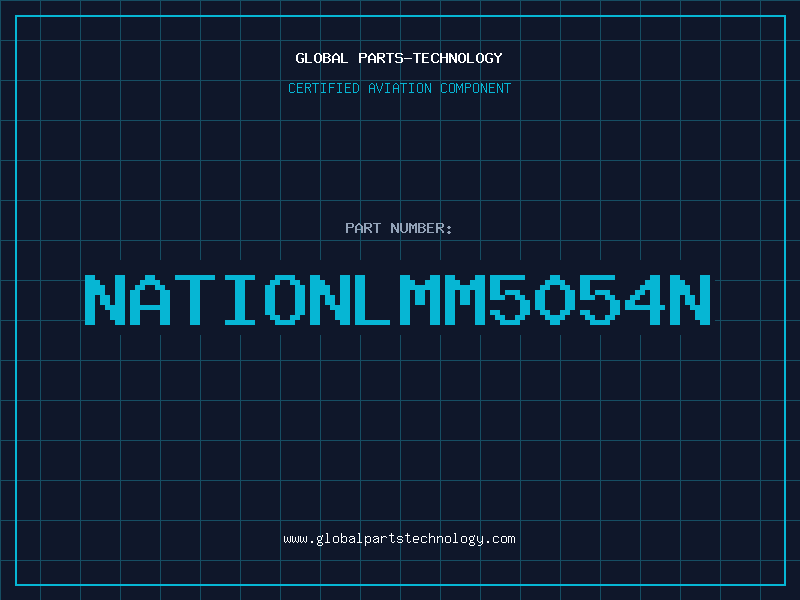The width and height of the screenshot is (800, 600).
Task: Click the PART NUMBER: label
Action: (398, 228)
